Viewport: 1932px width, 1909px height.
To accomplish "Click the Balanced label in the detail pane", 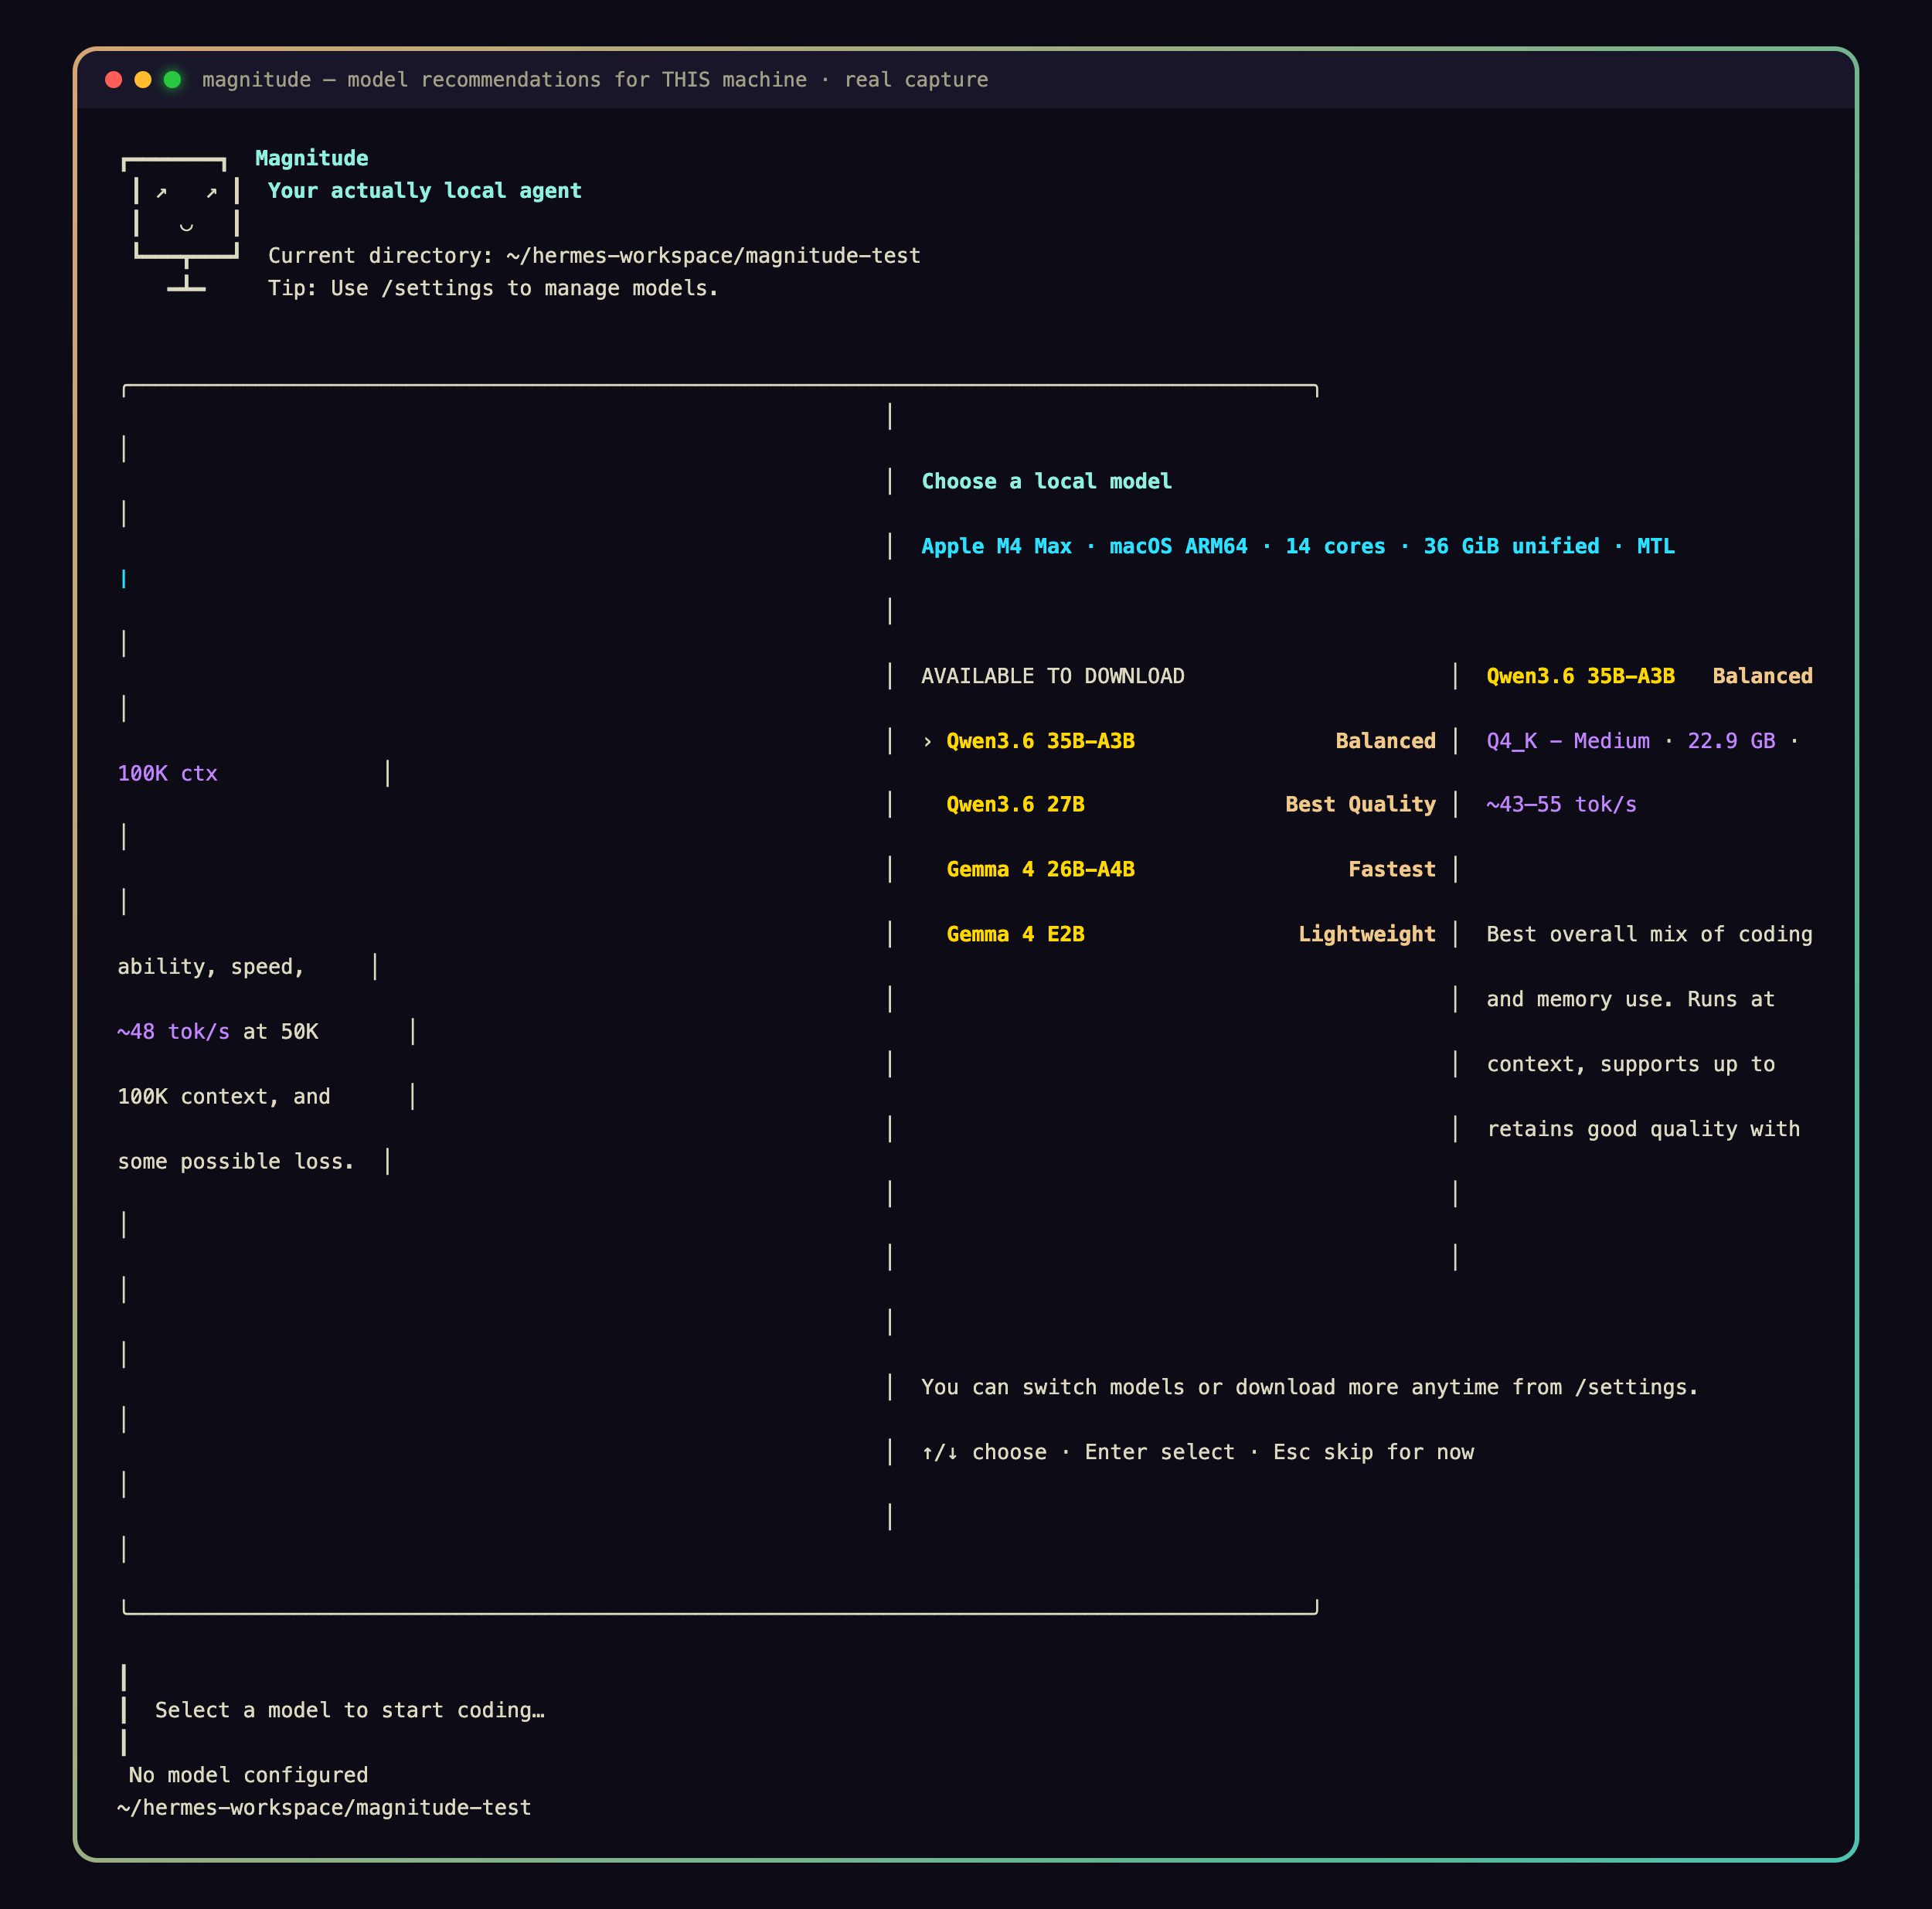I will point(1762,676).
